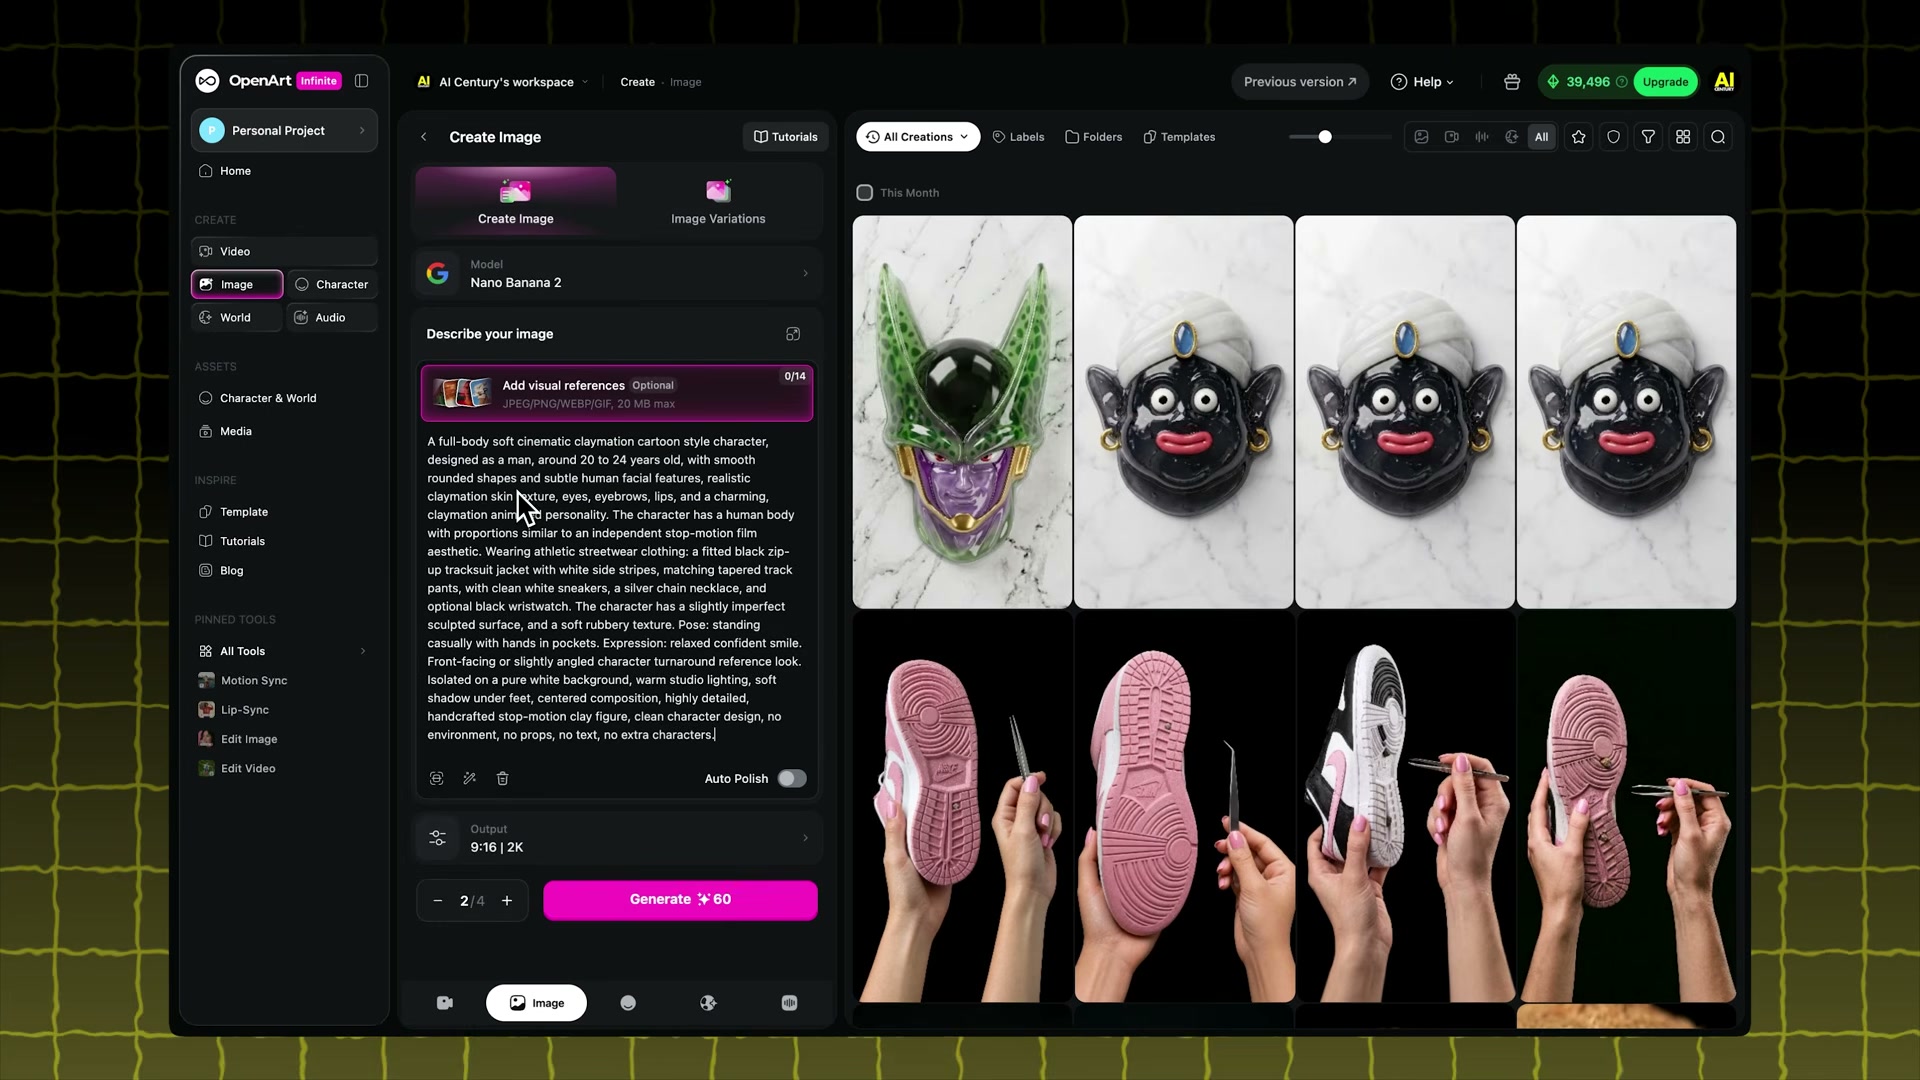Screen dimensions: 1920x1080
Task: Click the scan-frame icon under the prompt
Action: [437, 778]
